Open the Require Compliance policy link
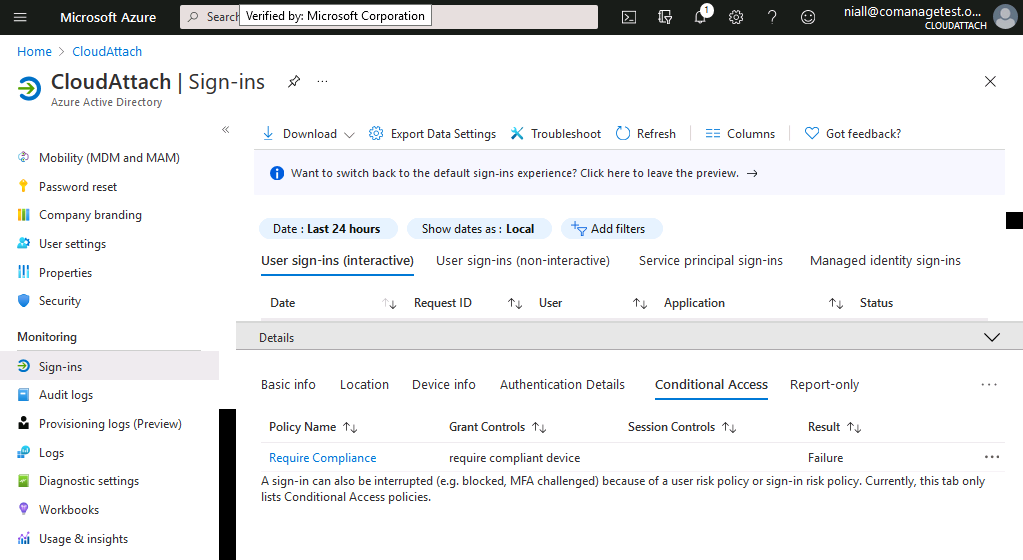This screenshot has width=1023, height=560. (322, 458)
